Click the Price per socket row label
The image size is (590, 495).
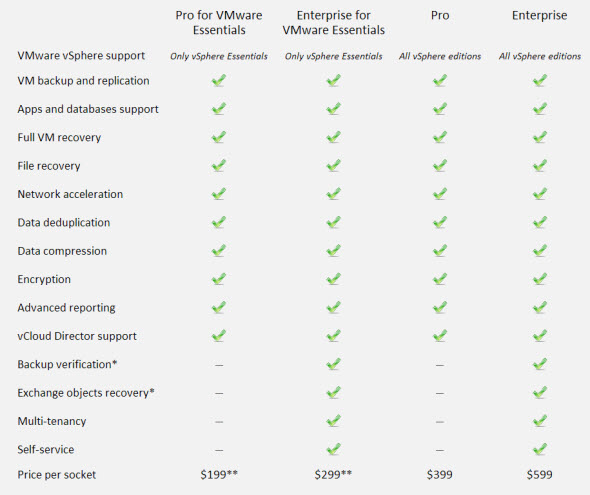pyautogui.click(x=56, y=475)
